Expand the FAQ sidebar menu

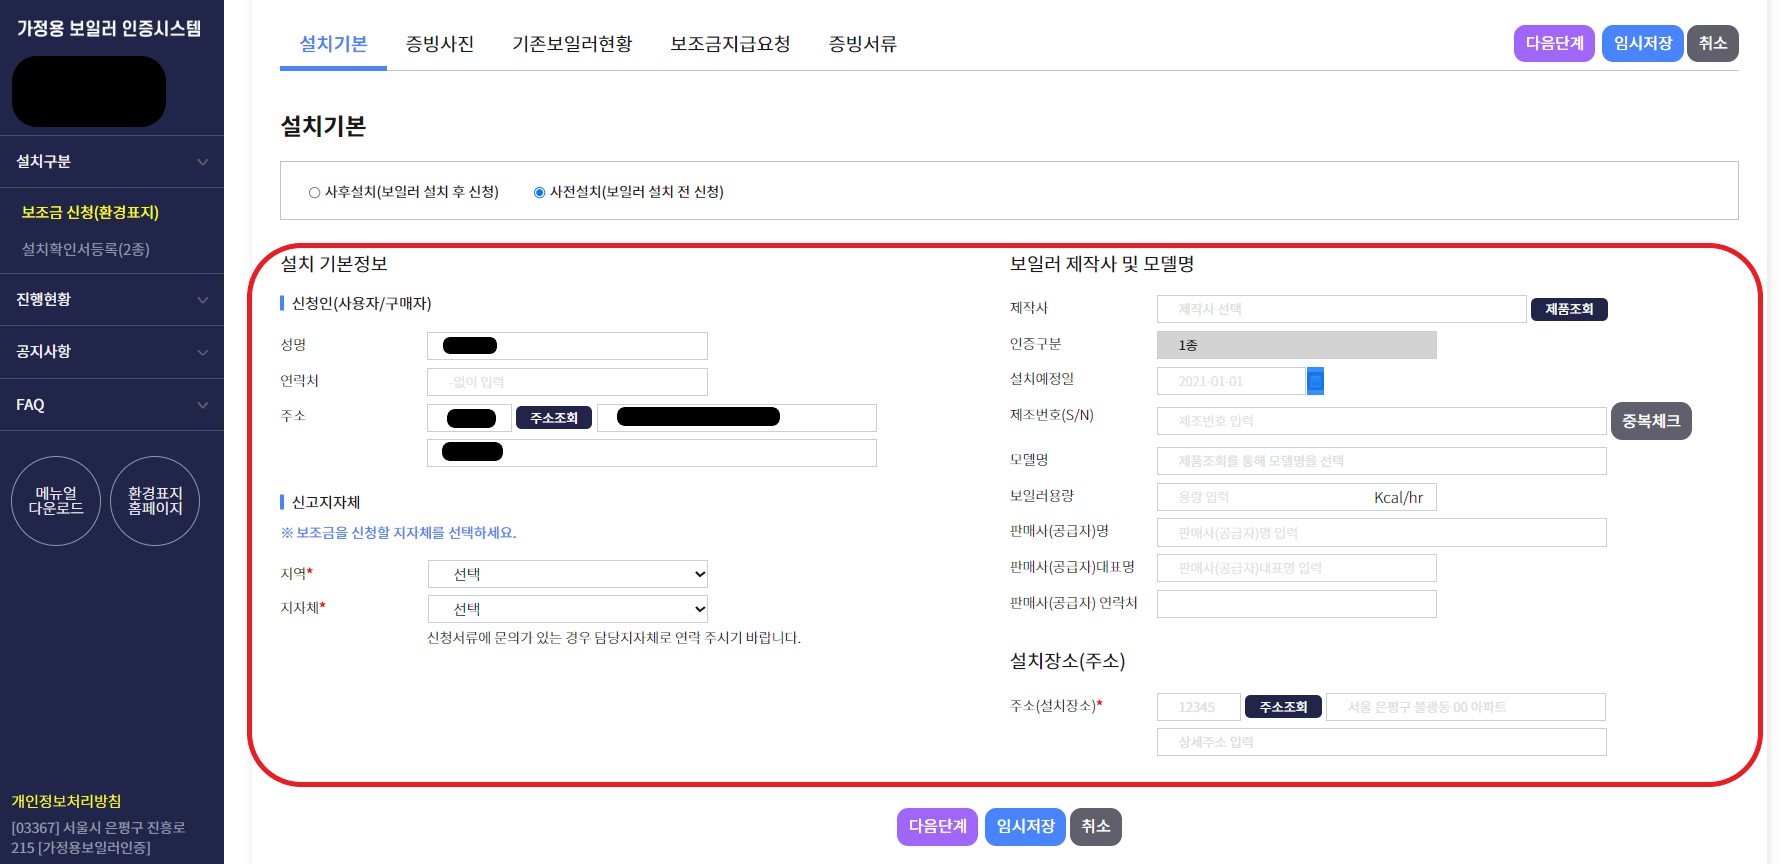(x=112, y=405)
